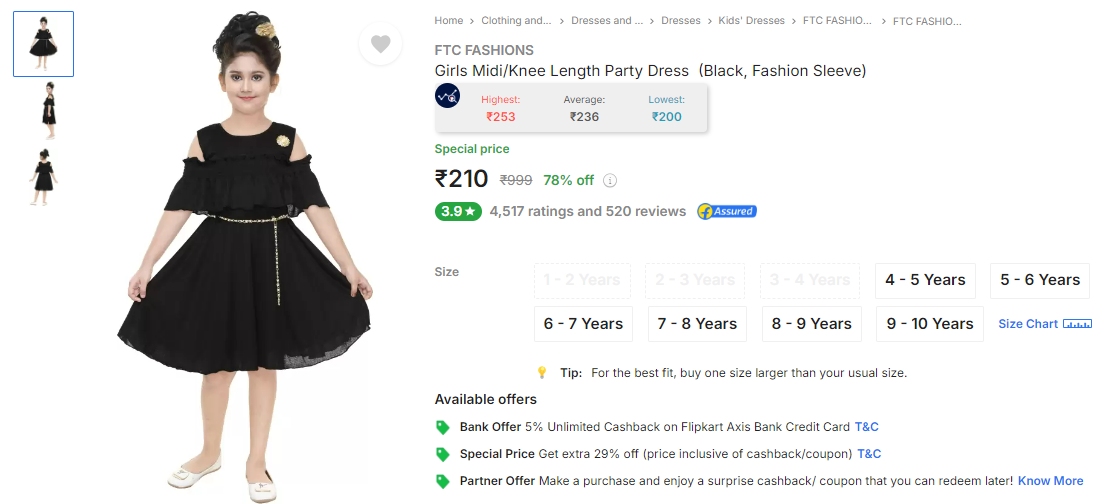Pick size 9 - 10 Years
This screenshot has height=504, width=1100.
click(930, 324)
